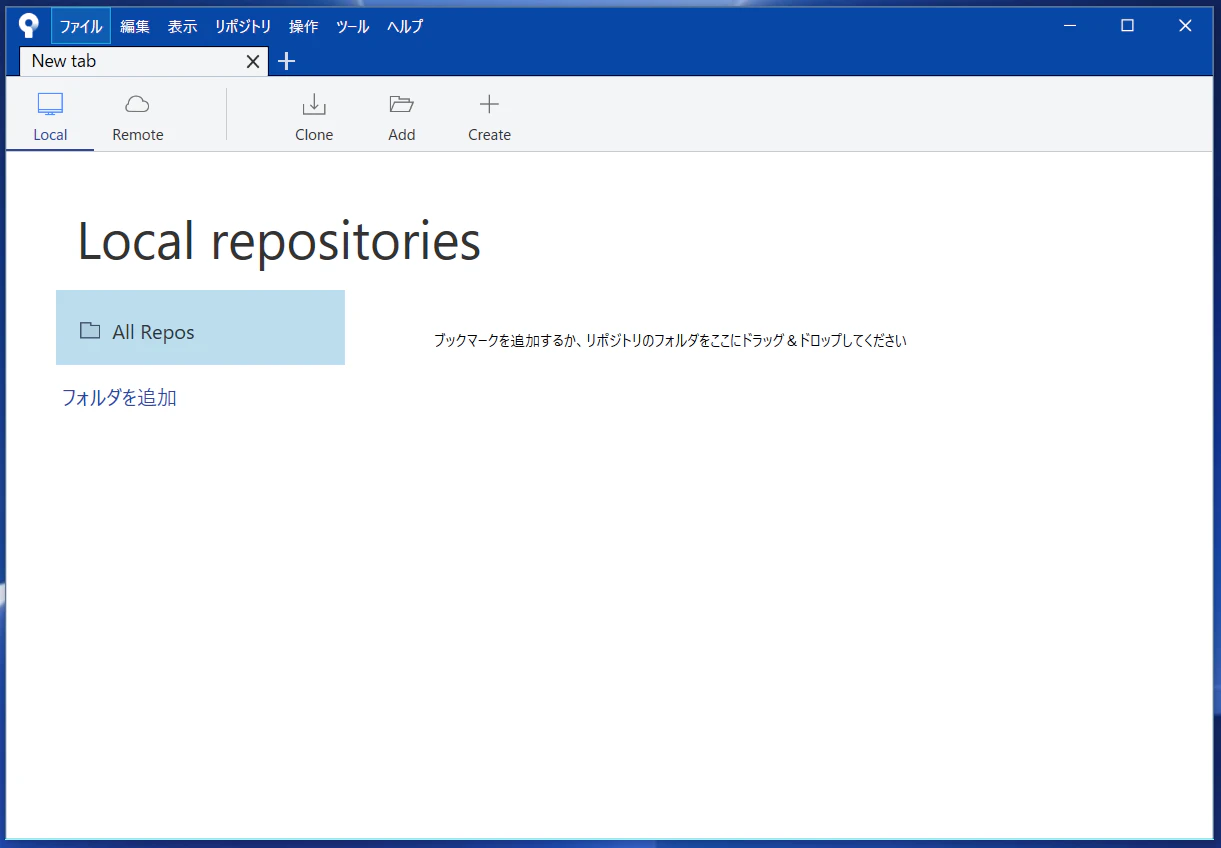Click the Clone download icon
The height and width of the screenshot is (848, 1221).
314,104
